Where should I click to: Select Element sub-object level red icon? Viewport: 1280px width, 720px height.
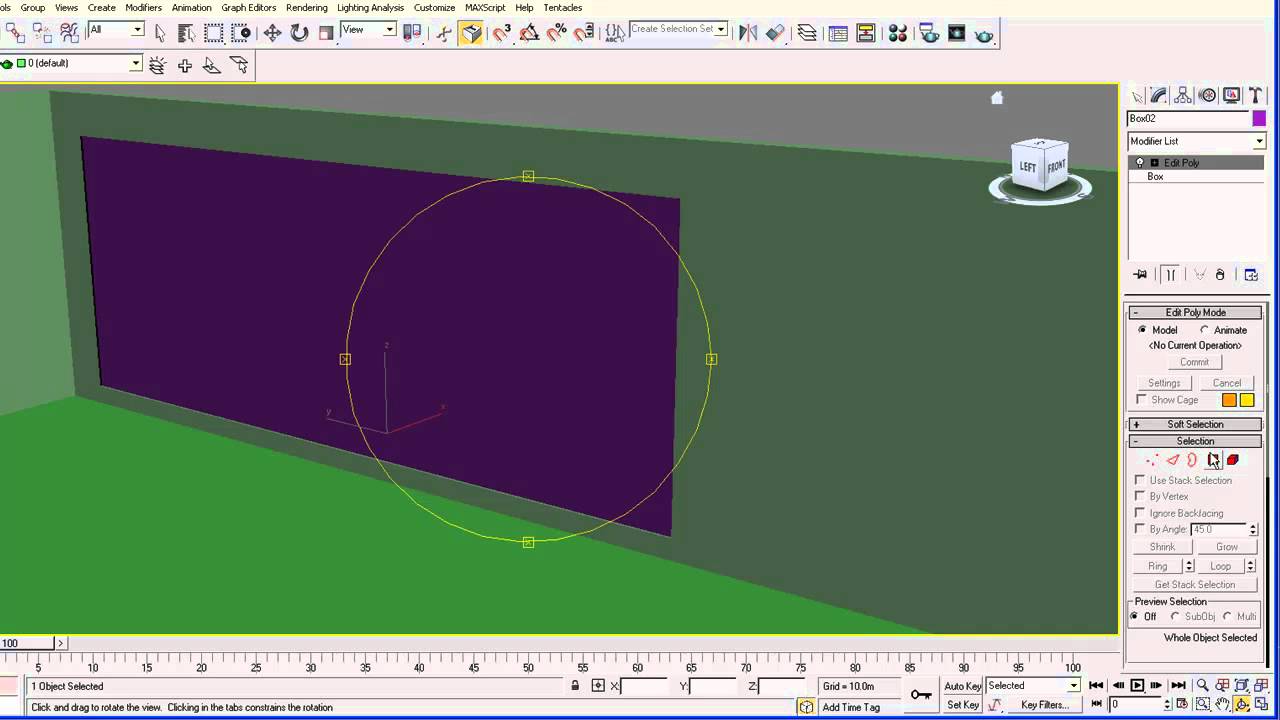[x=1233, y=460]
